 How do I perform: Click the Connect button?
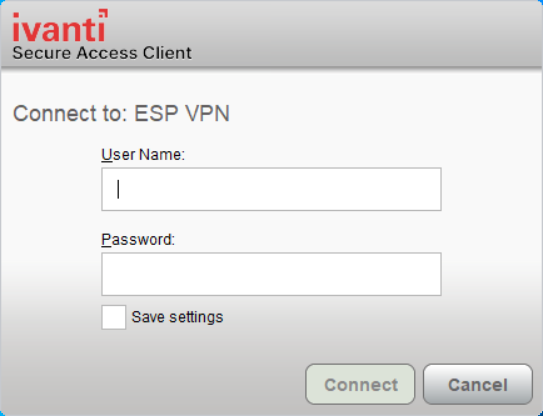click(x=360, y=384)
